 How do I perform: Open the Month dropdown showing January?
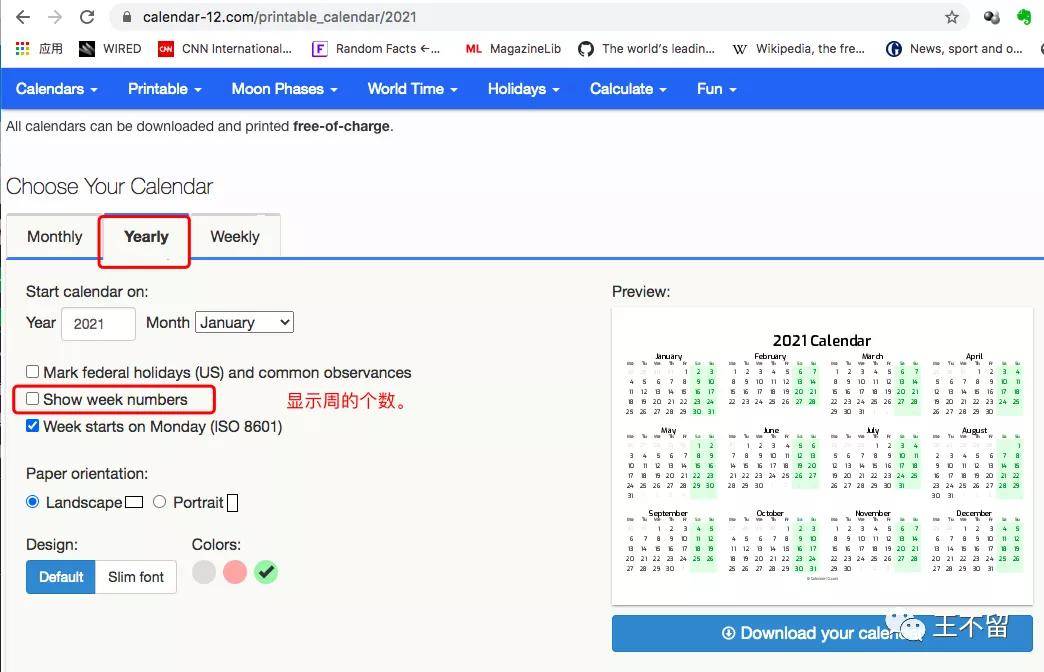244,322
